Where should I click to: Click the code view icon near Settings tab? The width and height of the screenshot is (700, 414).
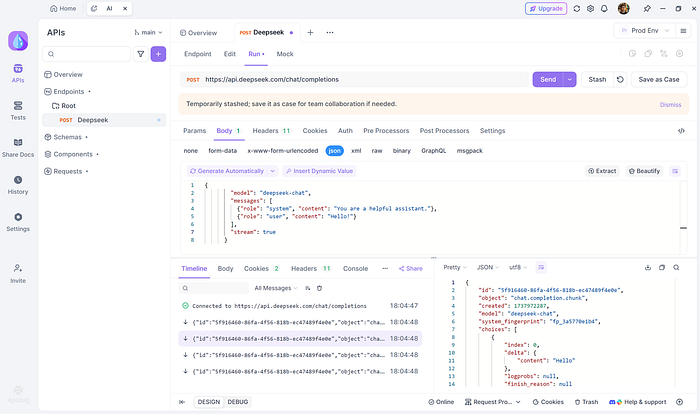(681, 131)
